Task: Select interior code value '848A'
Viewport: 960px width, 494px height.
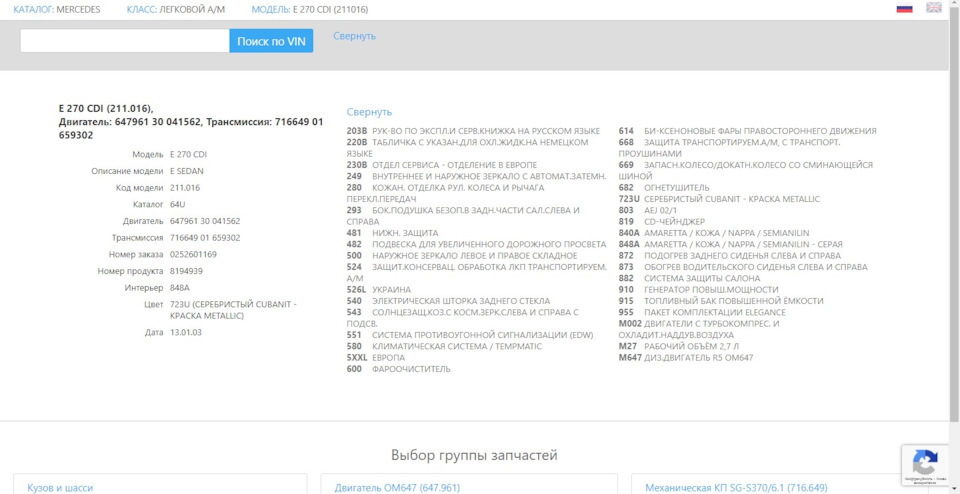Action: click(179, 288)
